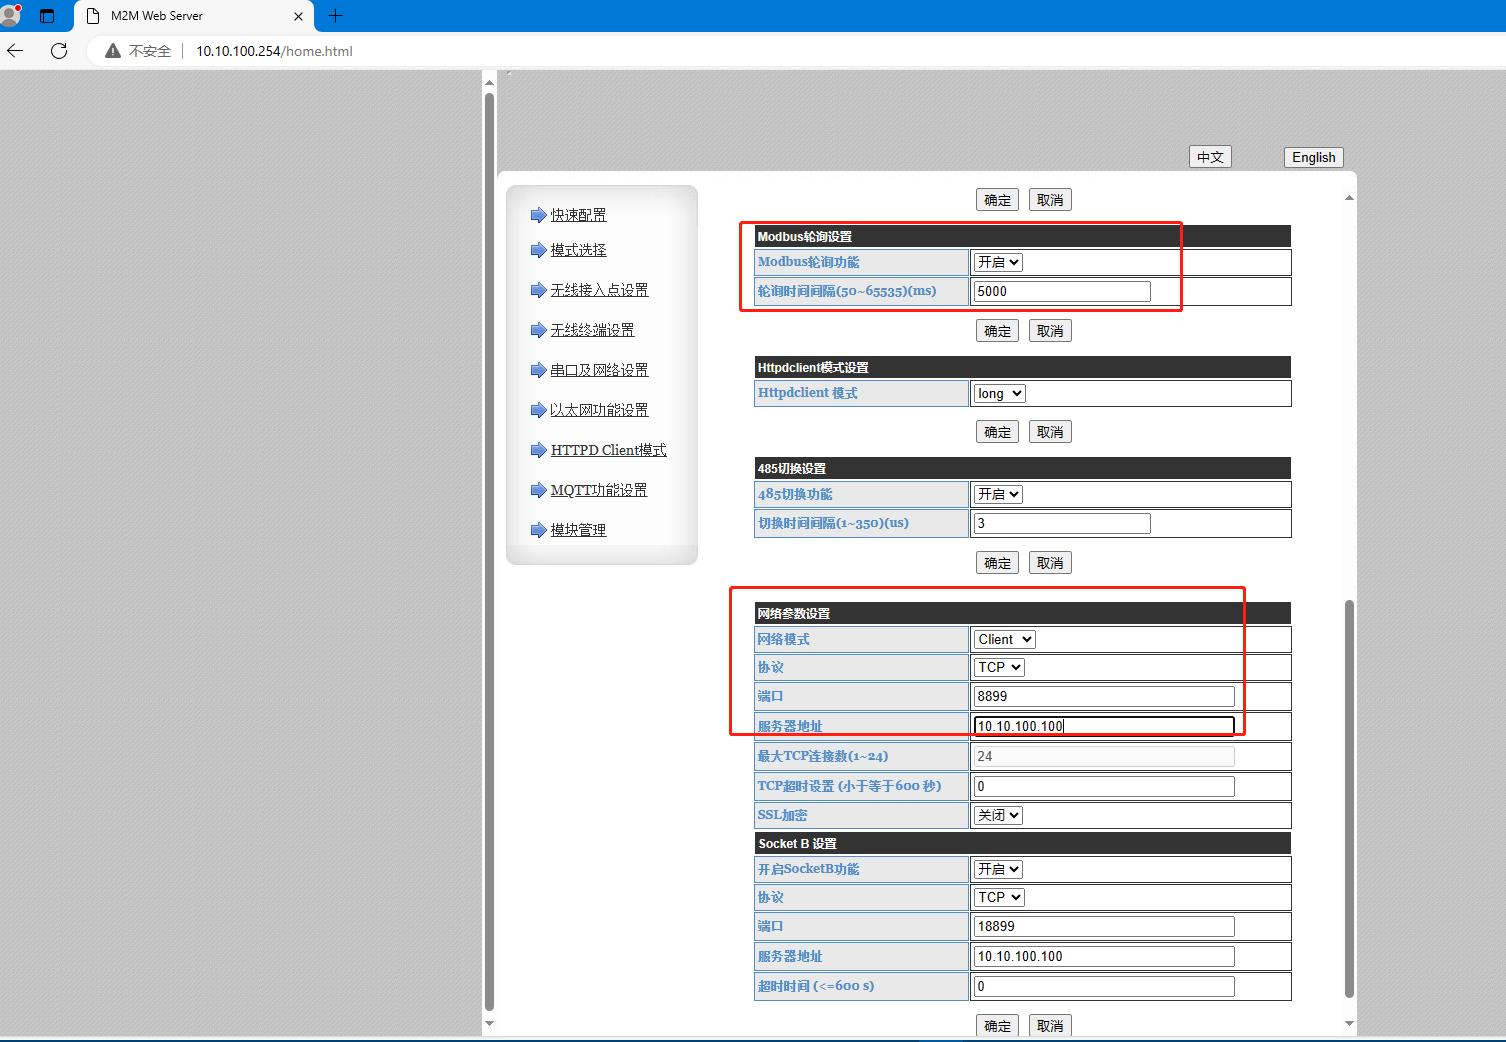
Task: Expand the Httpdclient 模式 long dropdown
Action: [x=999, y=394]
